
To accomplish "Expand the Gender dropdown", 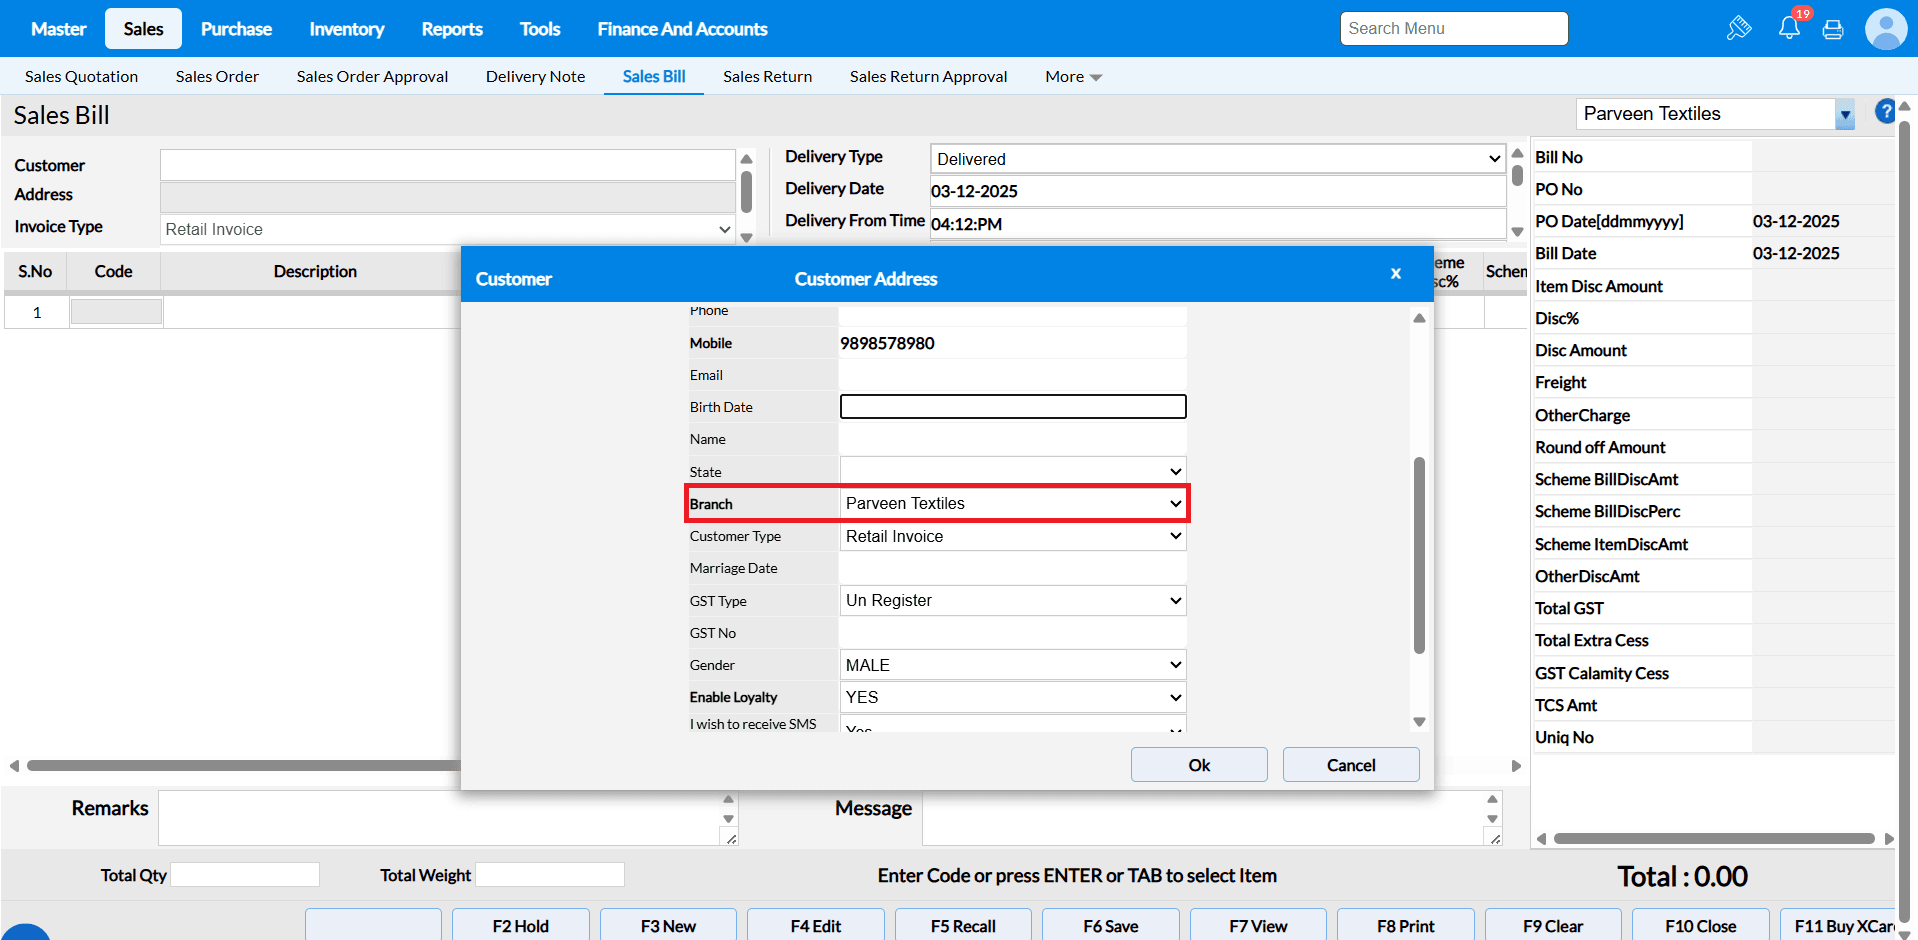I will [1013, 665].
